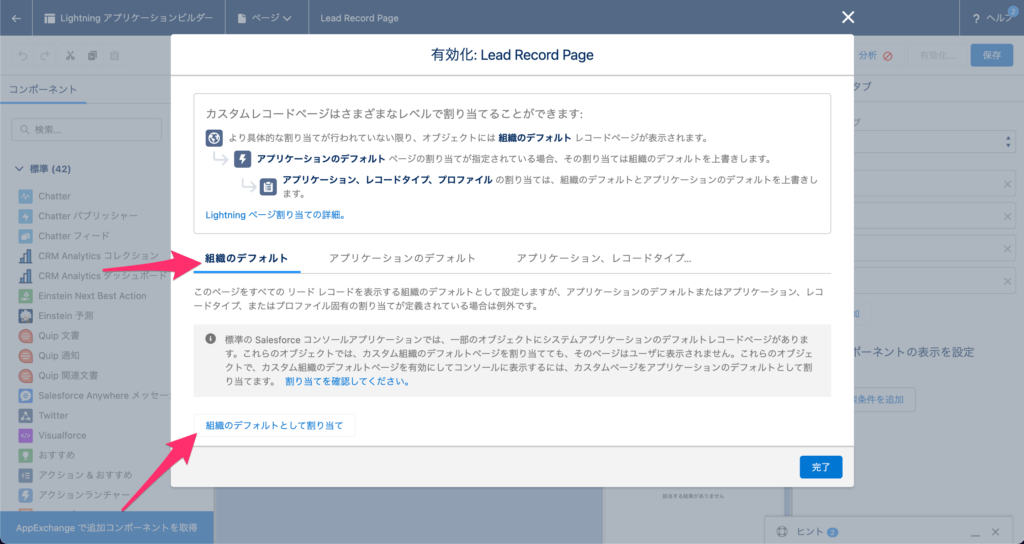The width and height of the screenshot is (1024, 544).
Task: Select the Visualforce component
Action: pos(52,436)
